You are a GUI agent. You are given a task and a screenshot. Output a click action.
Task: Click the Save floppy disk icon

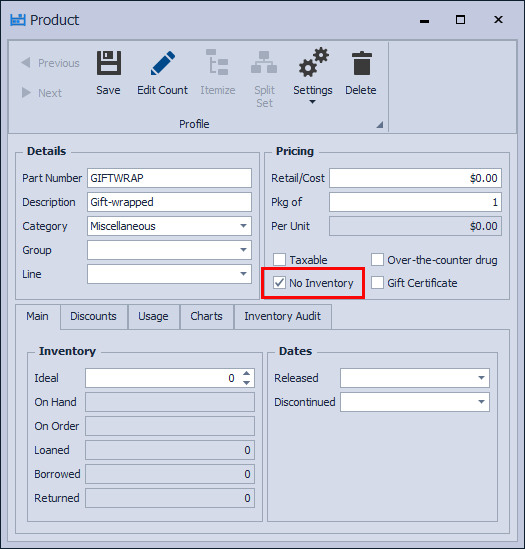pyautogui.click(x=109, y=63)
